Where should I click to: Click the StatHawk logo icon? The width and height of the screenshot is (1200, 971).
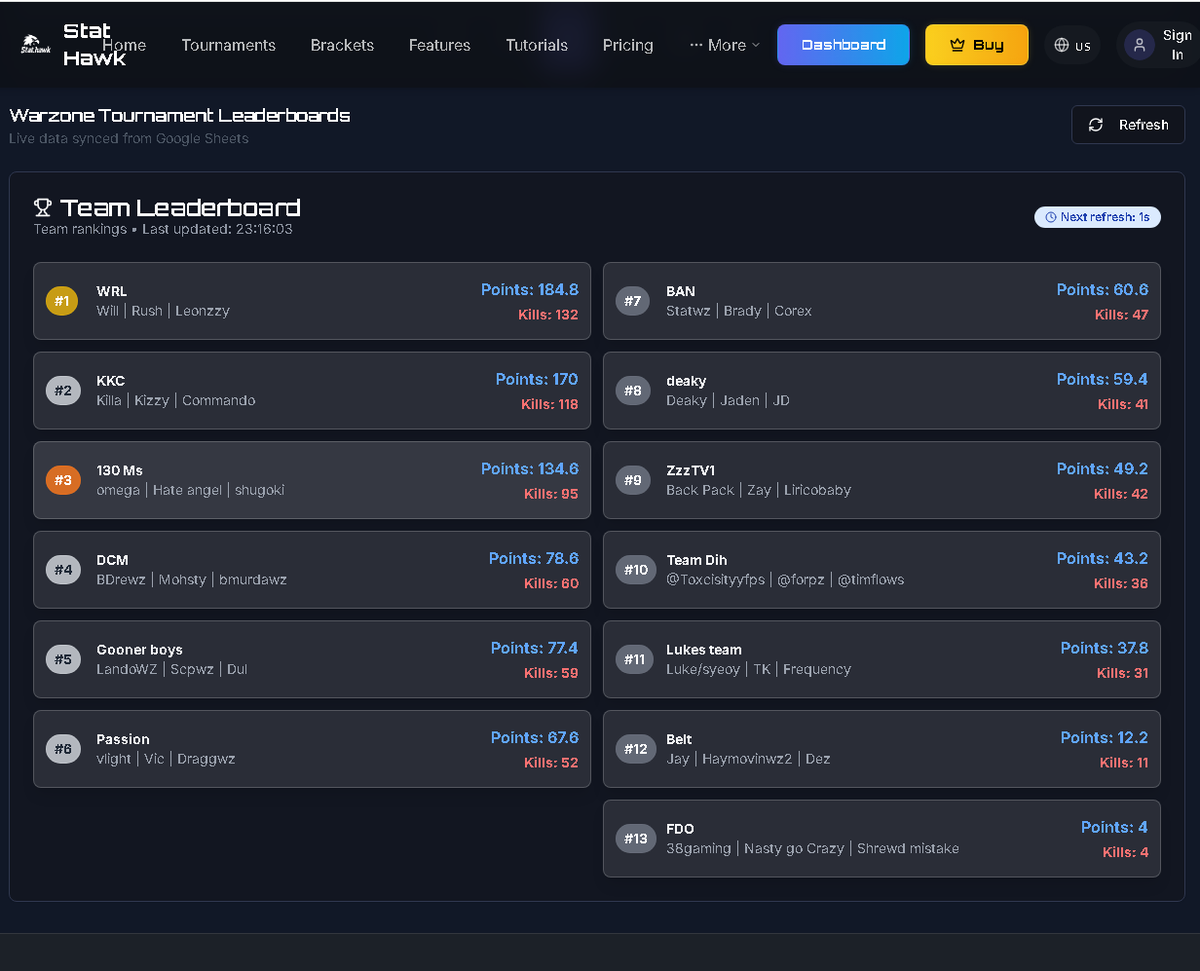click(x=35, y=44)
